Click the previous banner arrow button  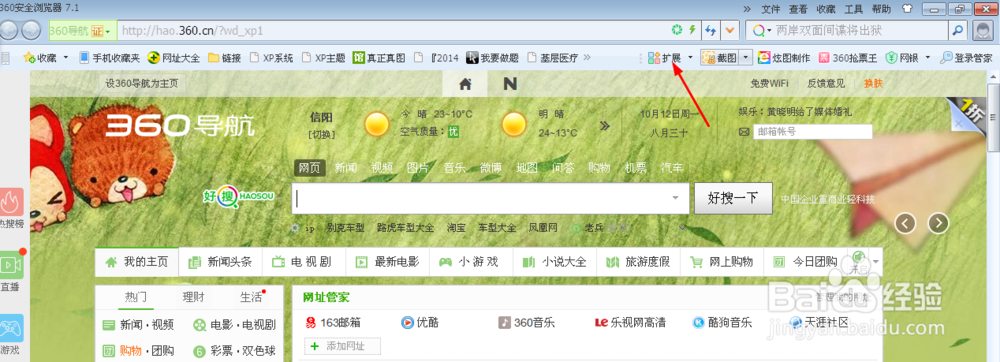coord(906,223)
